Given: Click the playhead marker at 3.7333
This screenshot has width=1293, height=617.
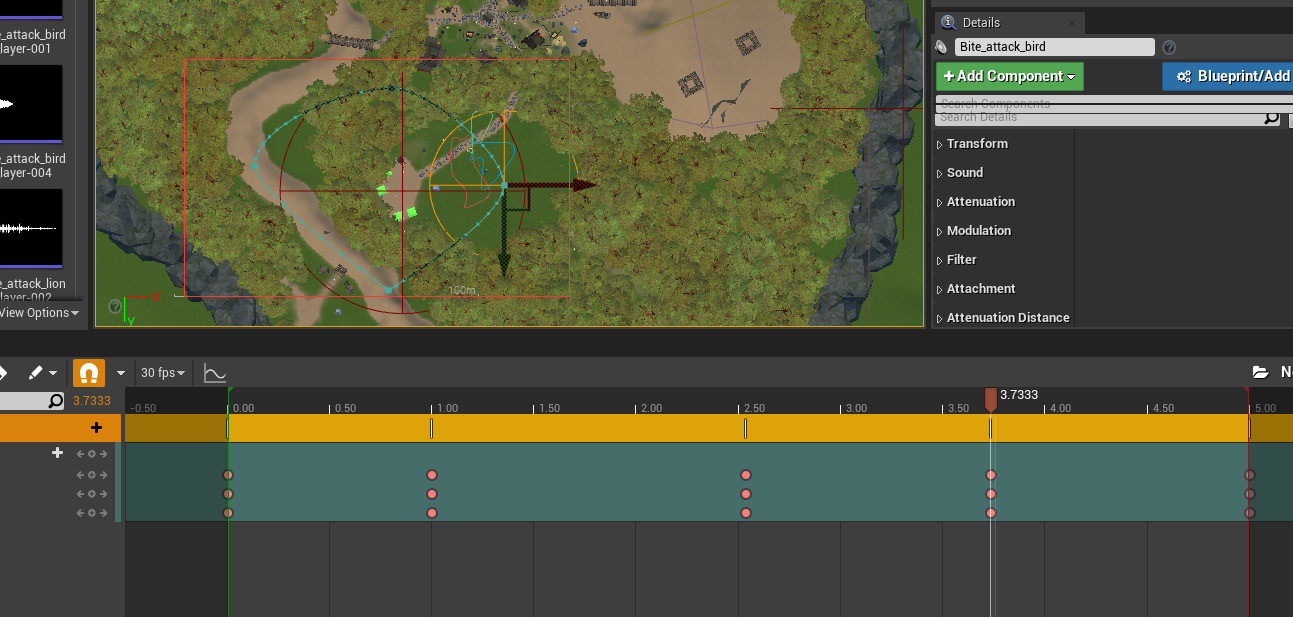Looking at the screenshot, I should coord(991,399).
